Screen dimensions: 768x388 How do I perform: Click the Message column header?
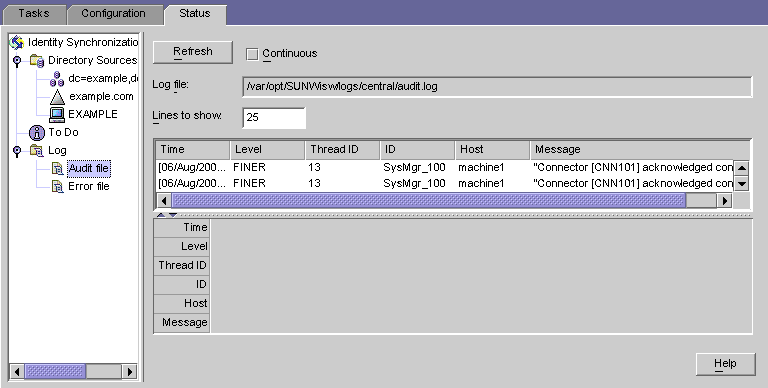coord(640,150)
